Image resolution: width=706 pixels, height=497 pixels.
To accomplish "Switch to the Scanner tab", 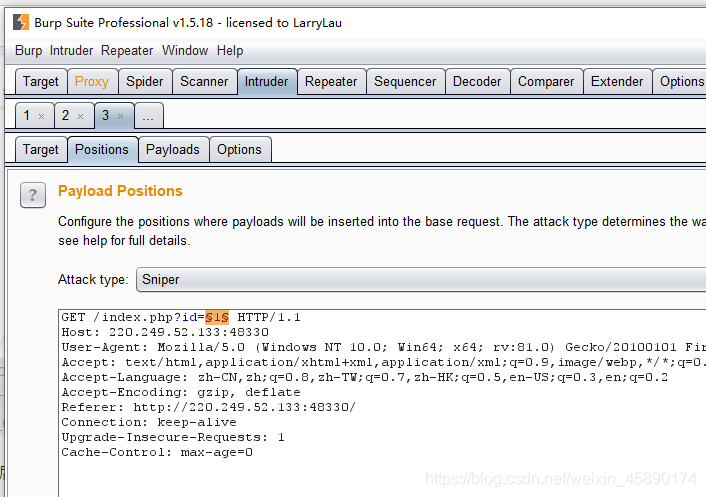I will pyautogui.click(x=204, y=81).
